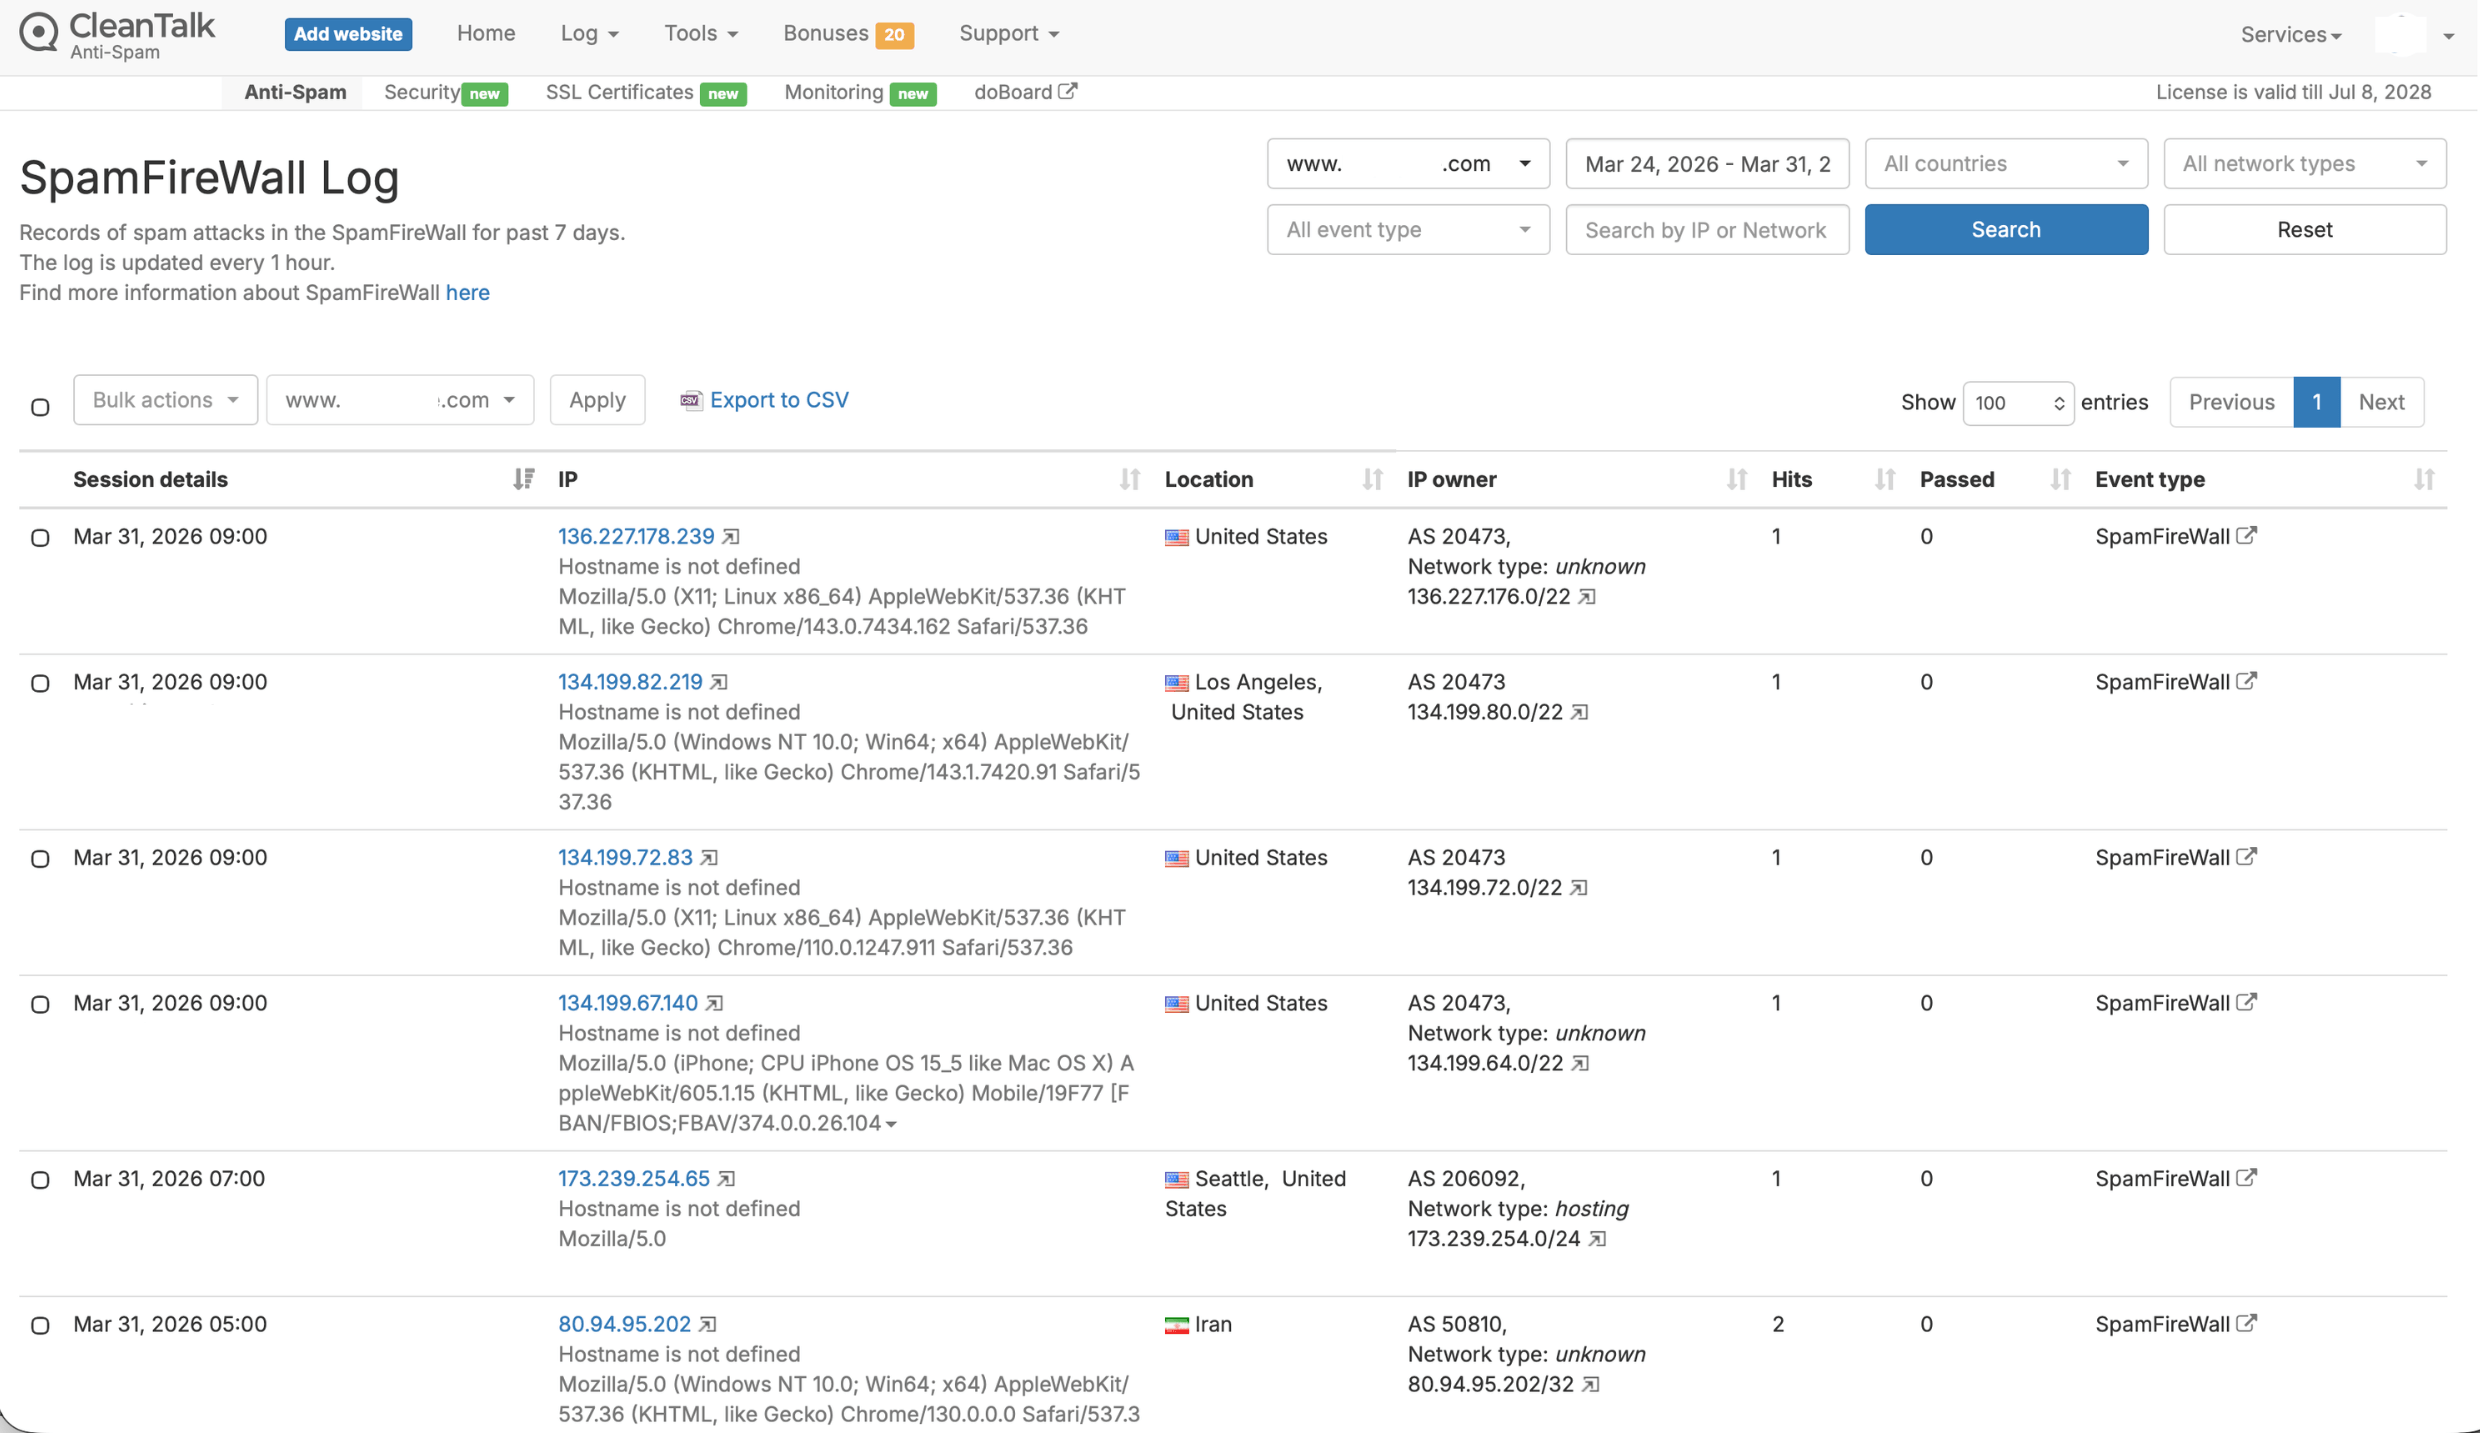Sort by IP column arrows
Screen dimensions: 2480x1433
[x=1130, y=480]
